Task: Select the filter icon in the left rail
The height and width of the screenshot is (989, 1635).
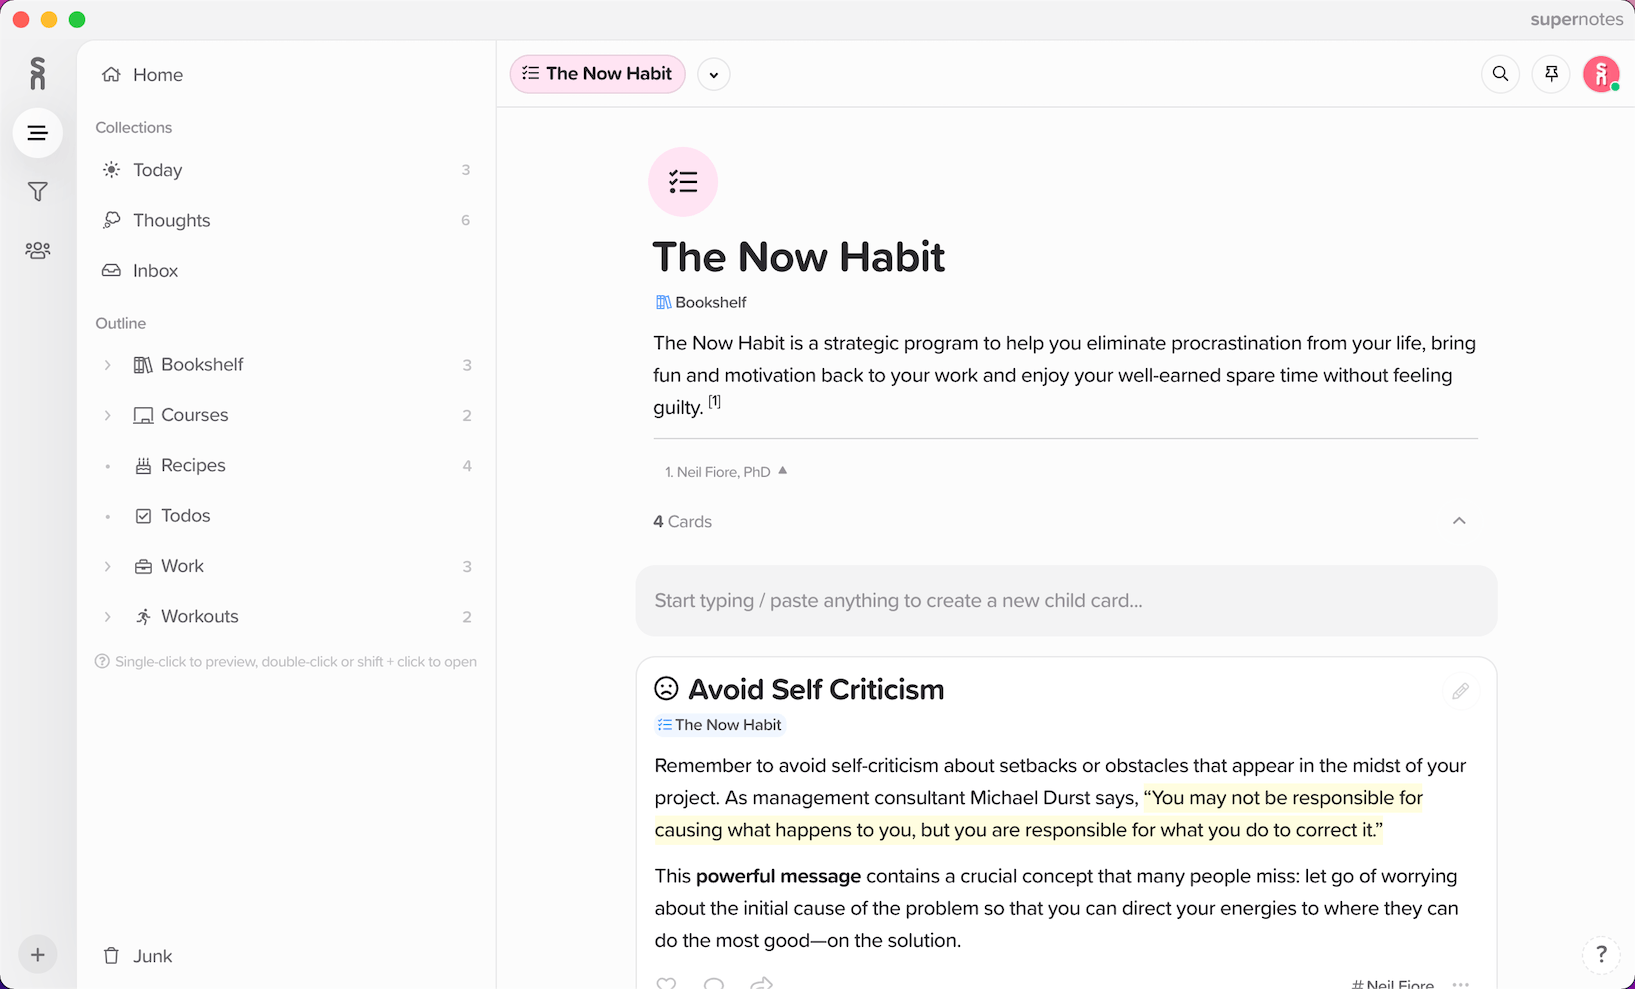Action: 37,191
